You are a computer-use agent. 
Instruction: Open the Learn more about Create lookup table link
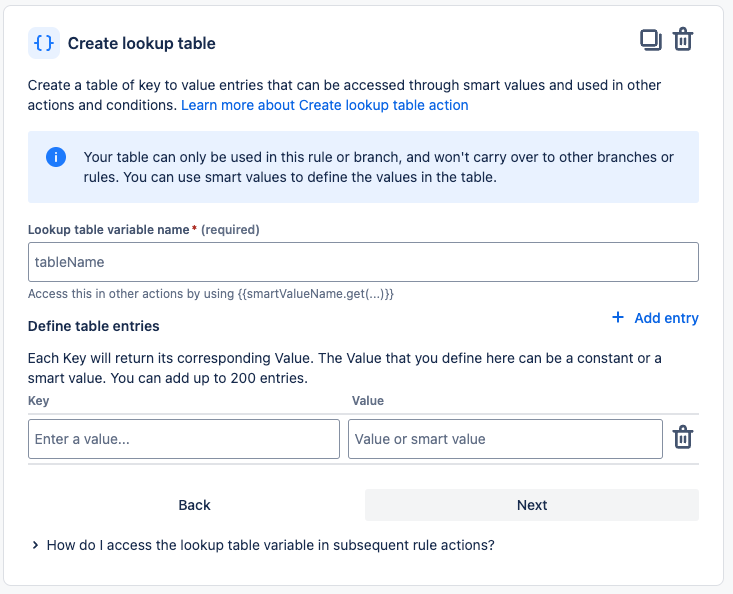point(324,105)
